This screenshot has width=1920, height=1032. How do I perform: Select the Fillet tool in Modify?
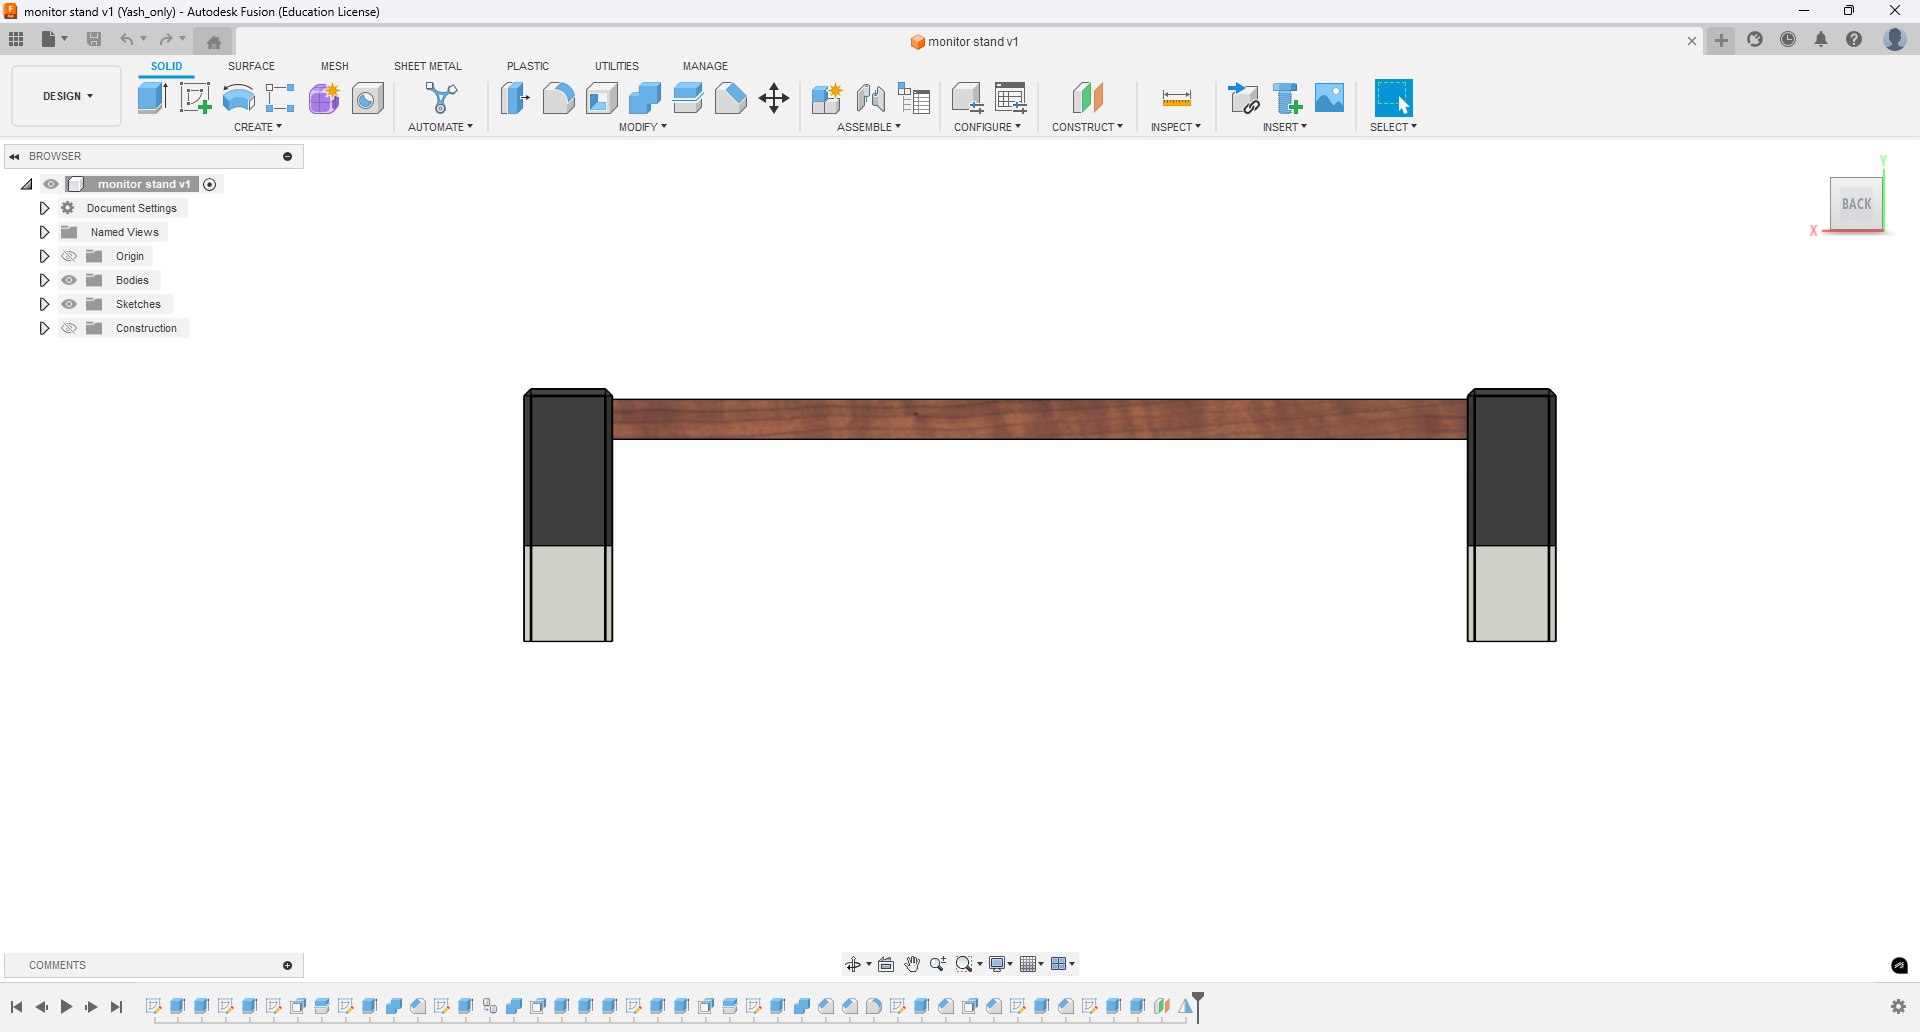coord(558,97)
